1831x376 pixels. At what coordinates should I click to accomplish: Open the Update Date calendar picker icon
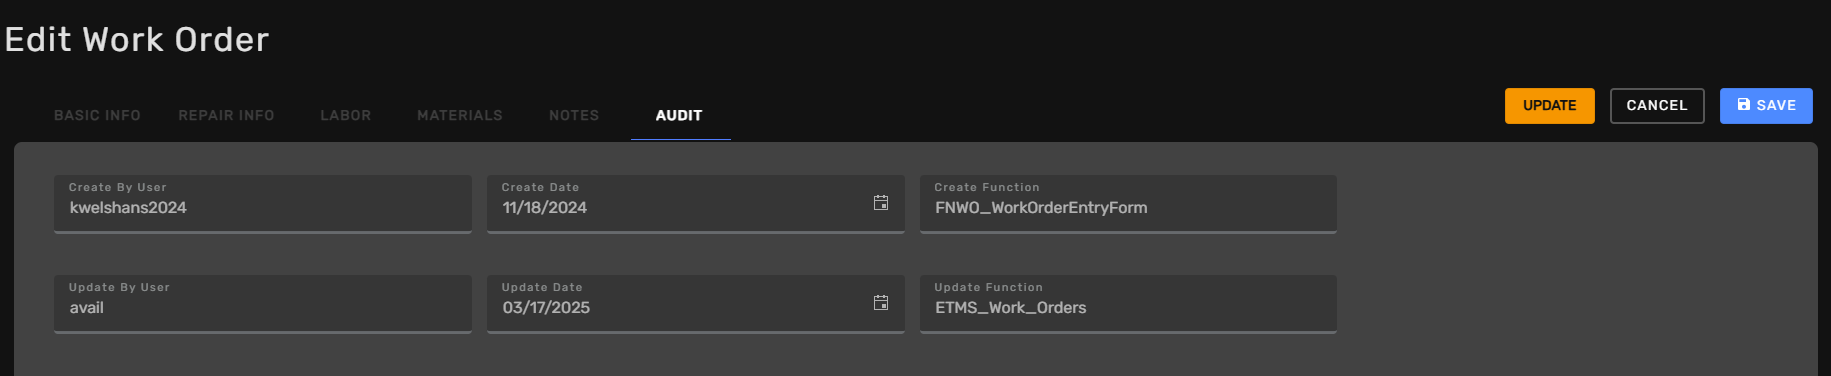[881, 303]
